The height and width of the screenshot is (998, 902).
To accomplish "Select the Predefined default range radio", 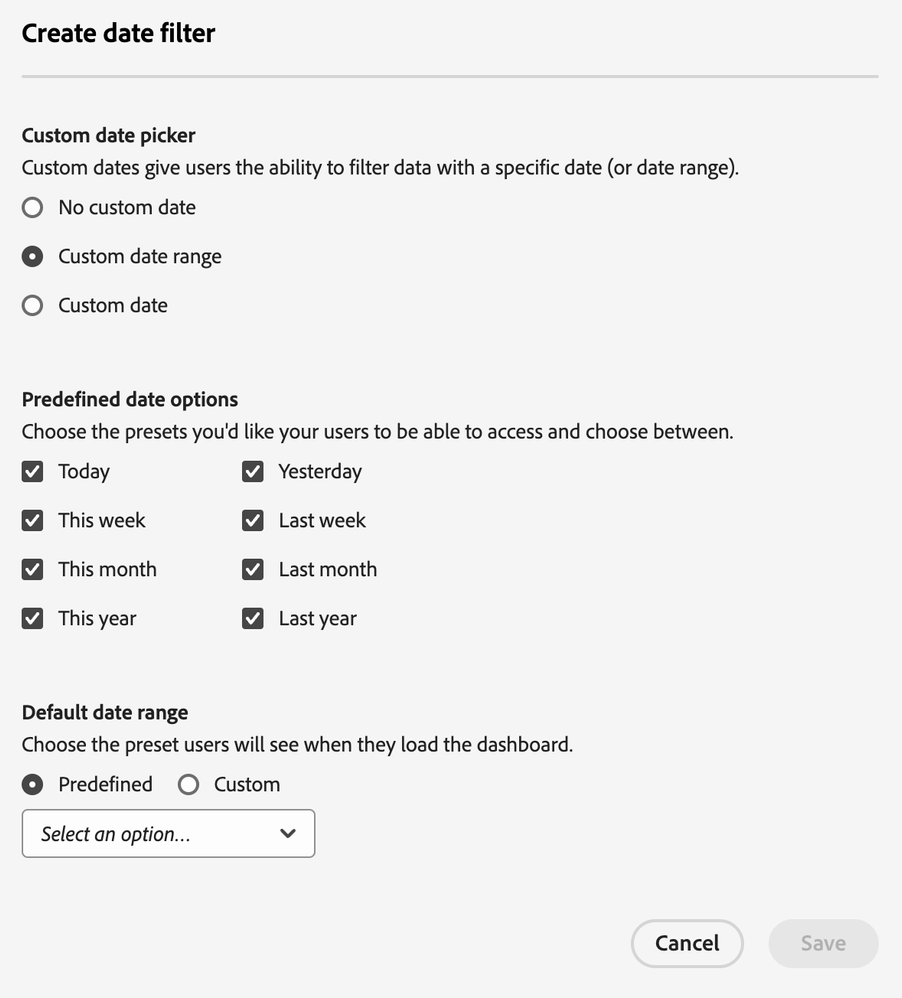I will (x=33, y=785).
